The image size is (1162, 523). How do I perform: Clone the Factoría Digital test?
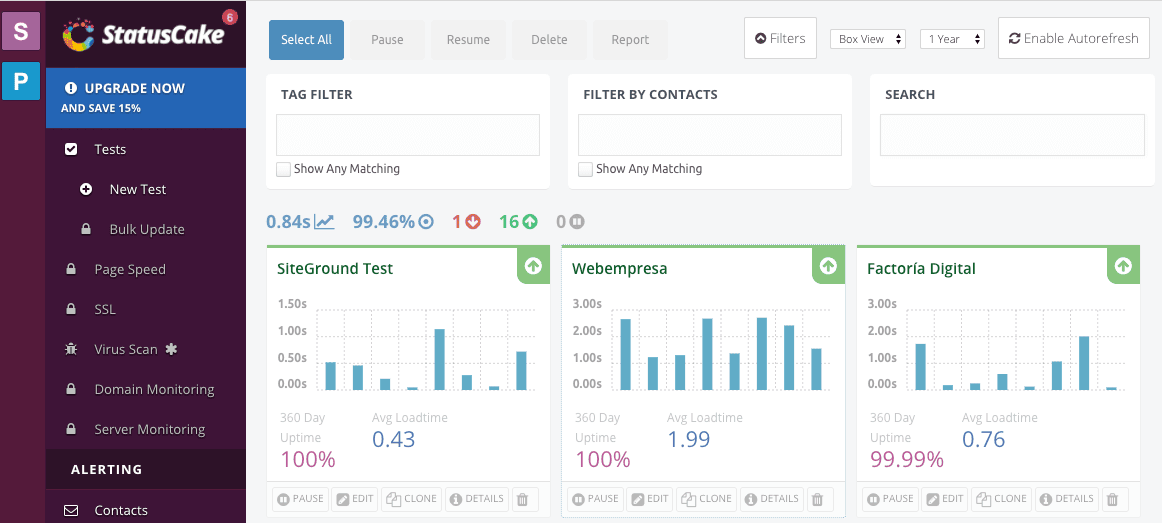(x=1002, y=499)
